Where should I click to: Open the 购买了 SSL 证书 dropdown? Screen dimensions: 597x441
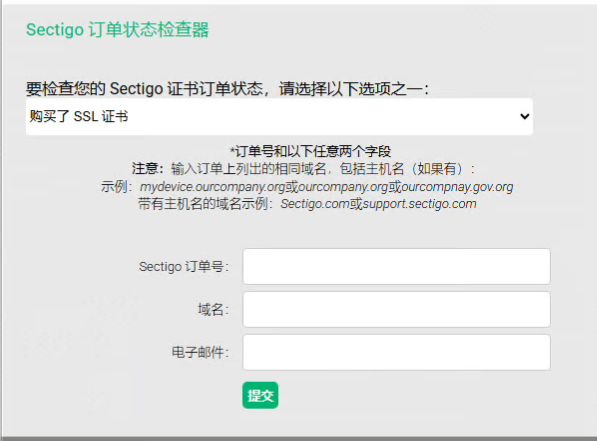click(x=279, y=117)
